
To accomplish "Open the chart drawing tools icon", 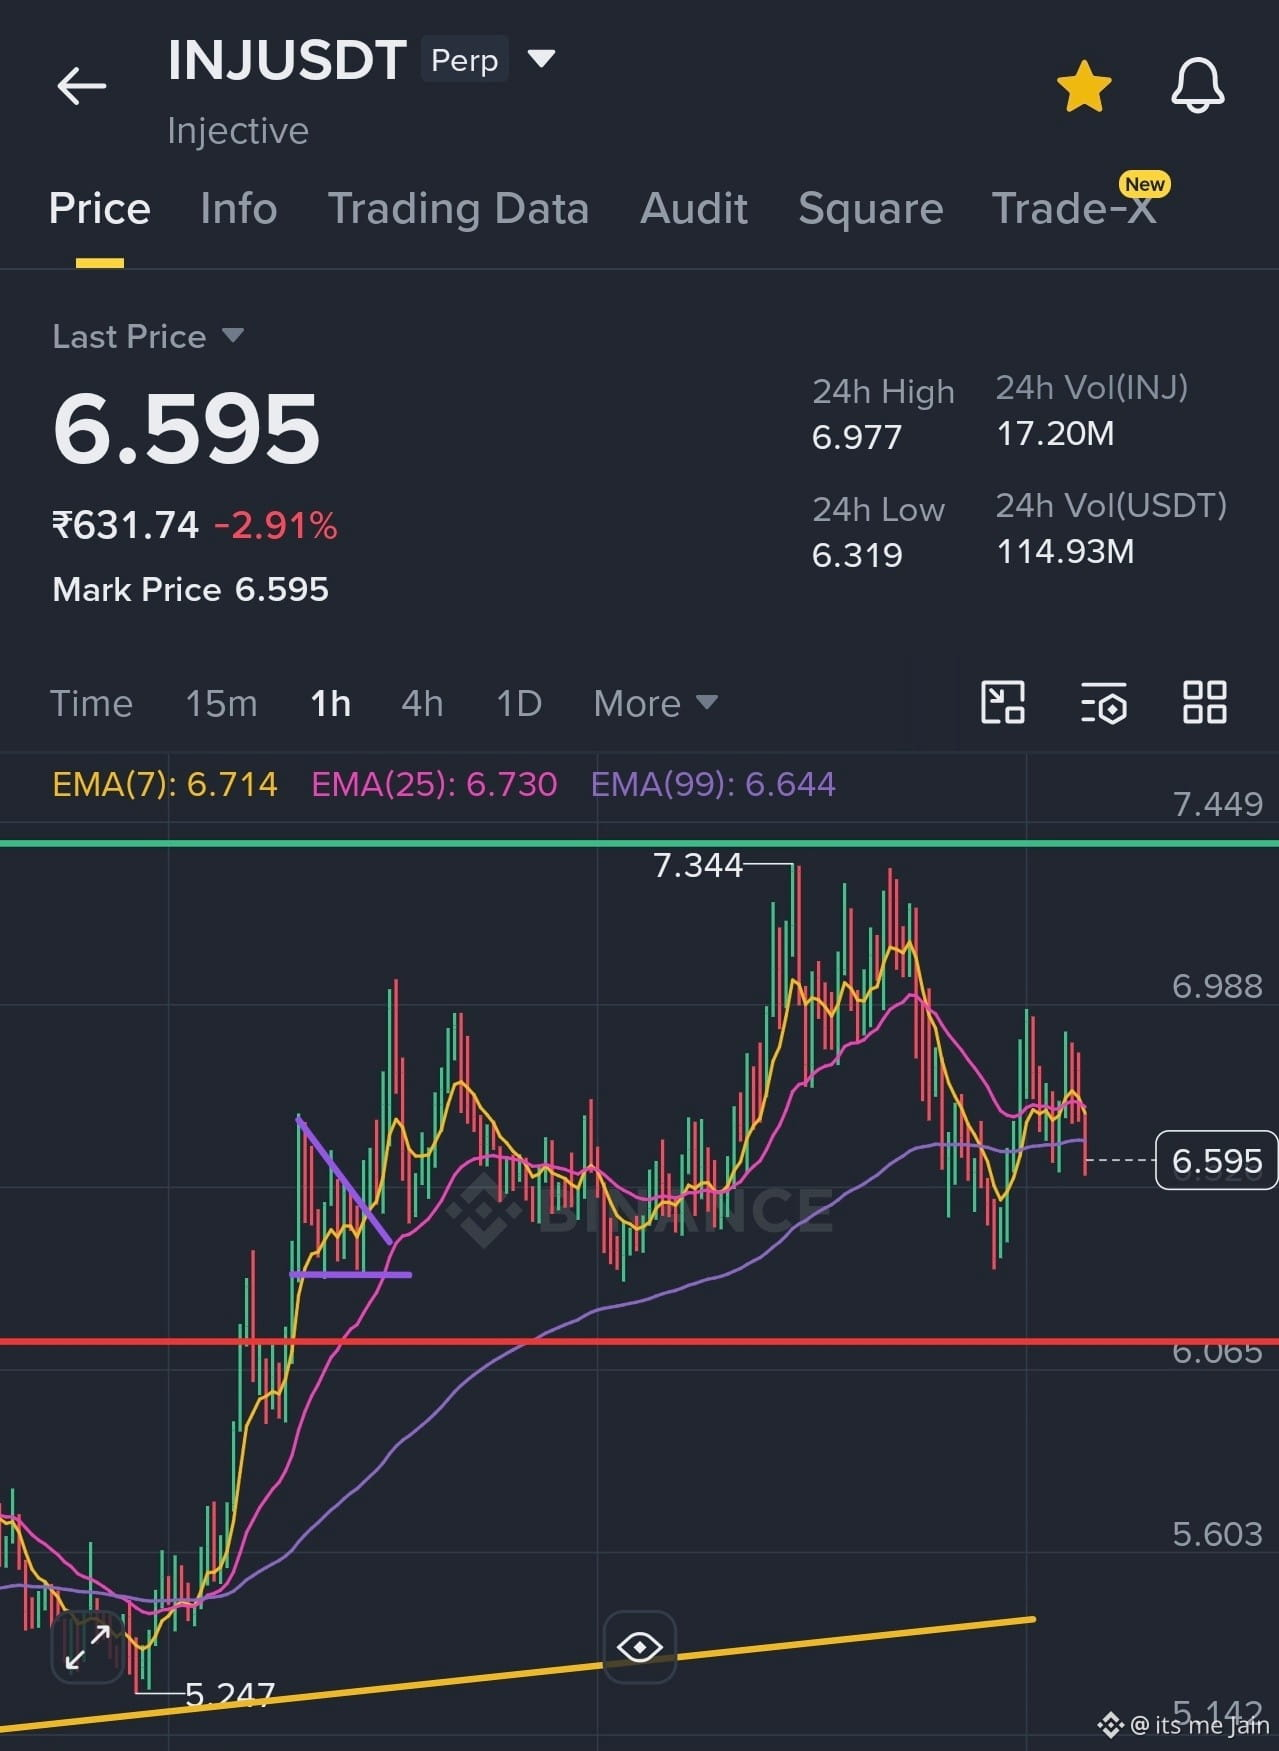I will click(x=1003, y=702).
